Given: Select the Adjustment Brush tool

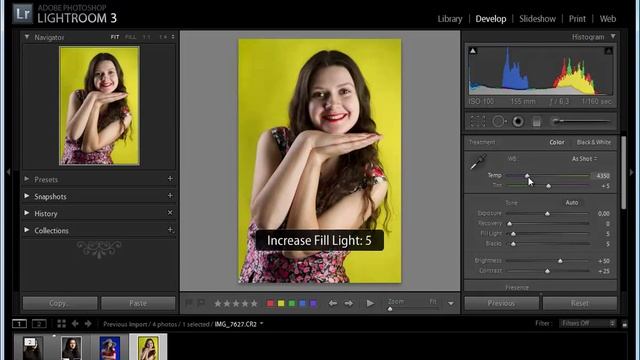Looking at the screenshot, I should 581,121.
